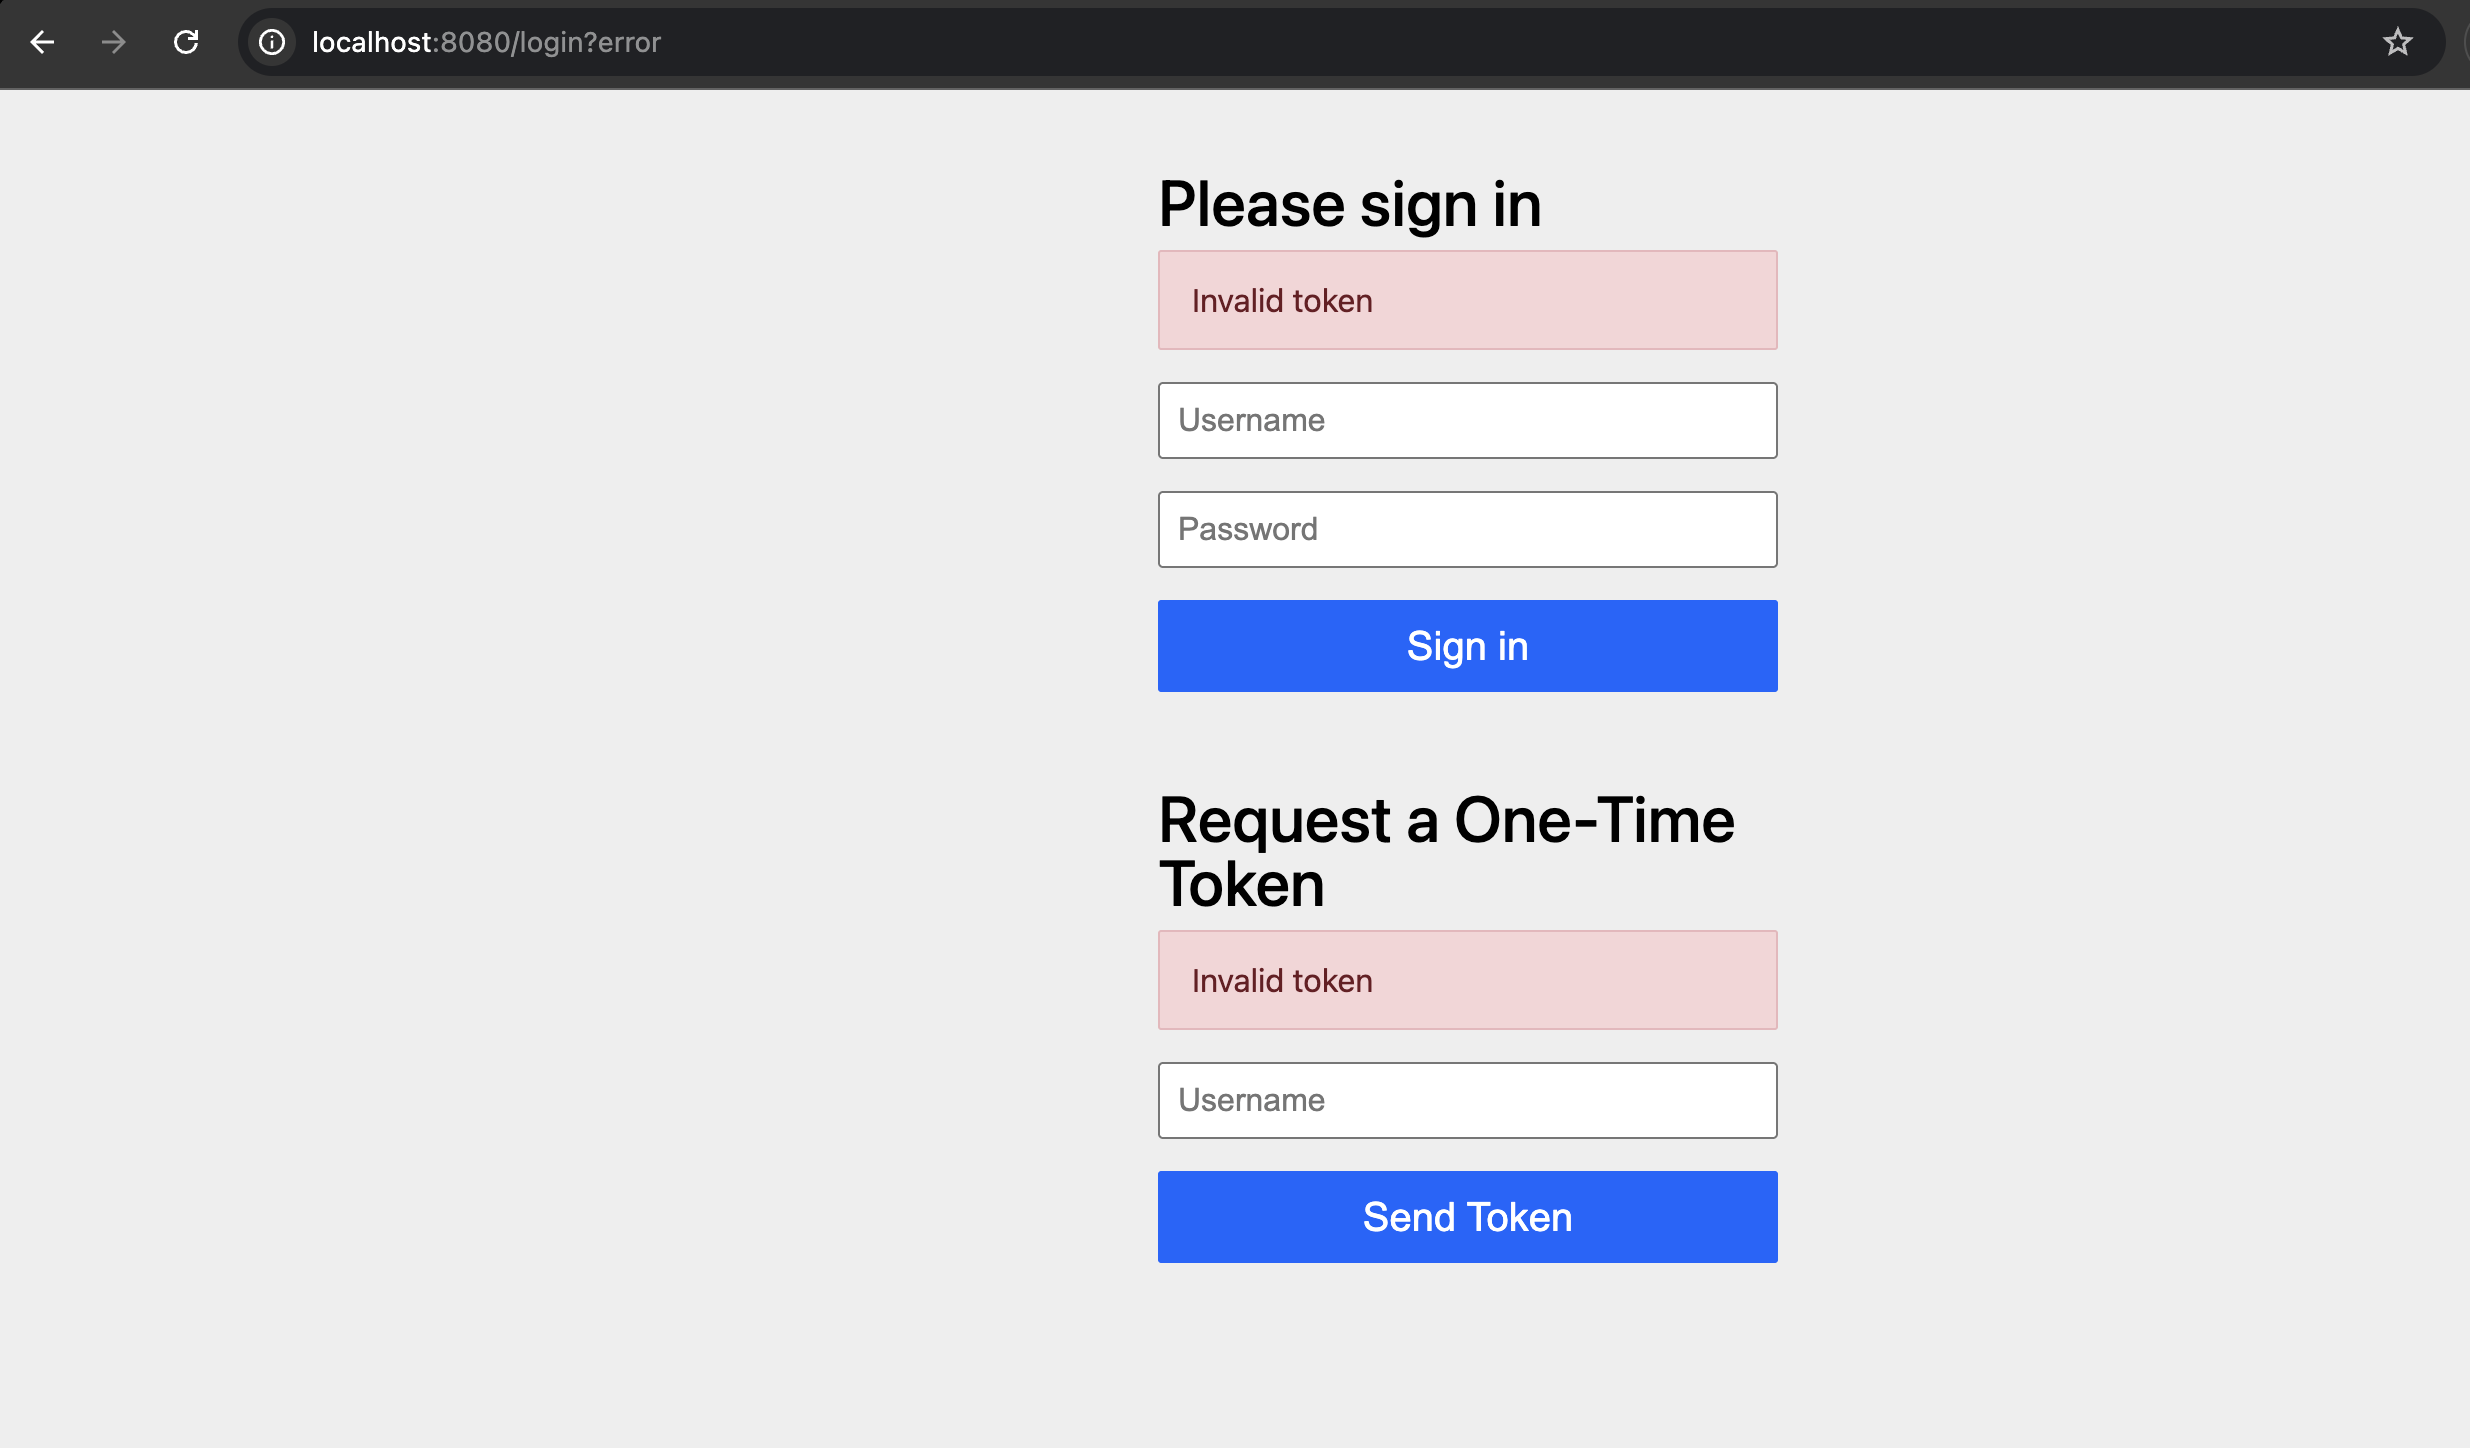Screen dimensions: 2470x1448
Task: Click the Username field under Please sign in
Action: click(x=1467, y=420)
